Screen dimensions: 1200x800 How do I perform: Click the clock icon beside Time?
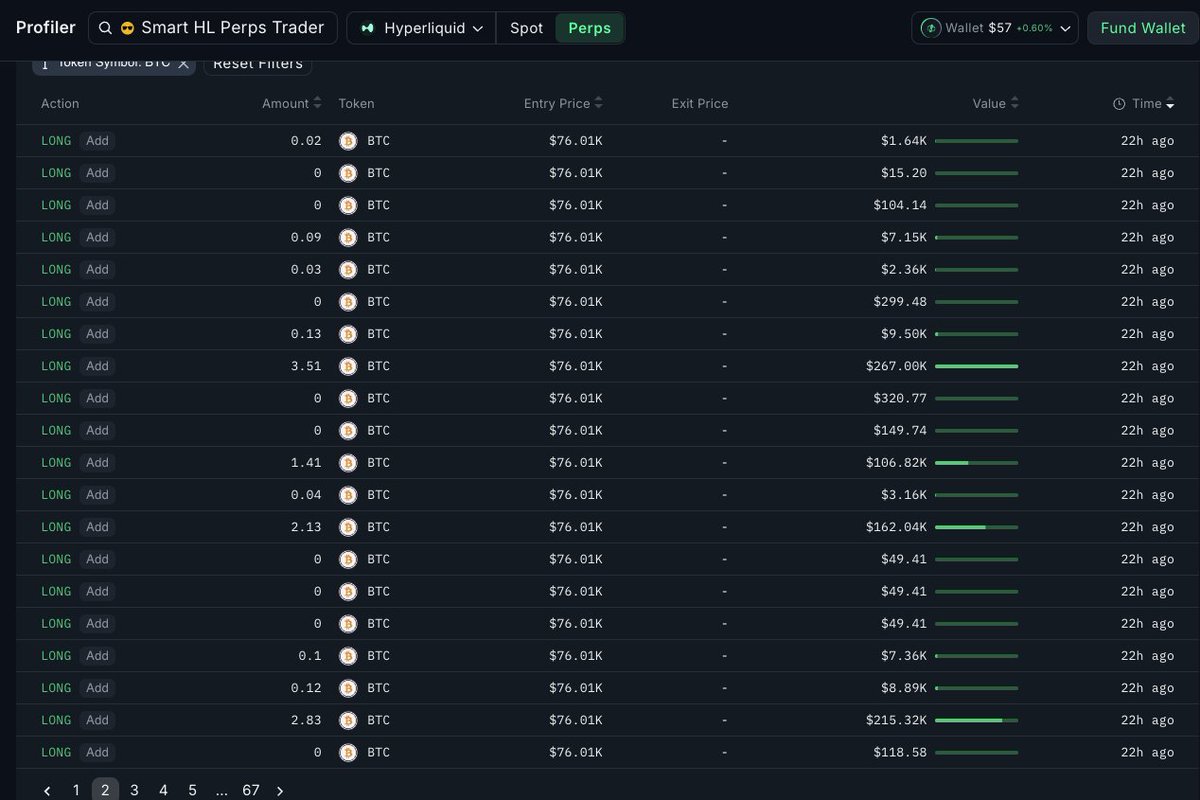[1119, 104]
